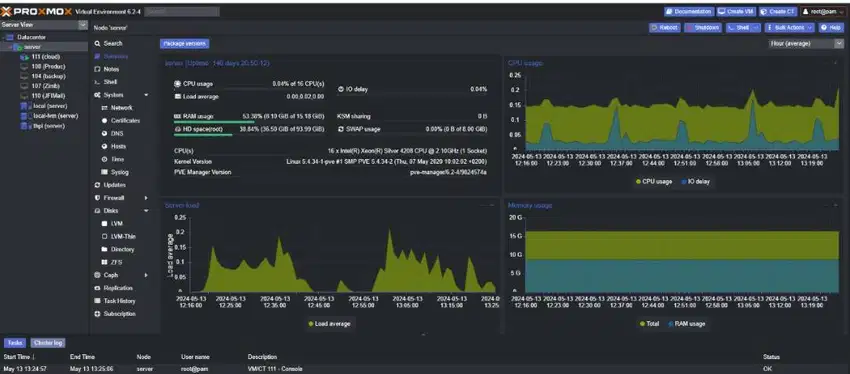Image resolution: width=850 pixels, height=374 pixels.
Task: Collapse the Disks submenu
Action: tap(146, 211)
